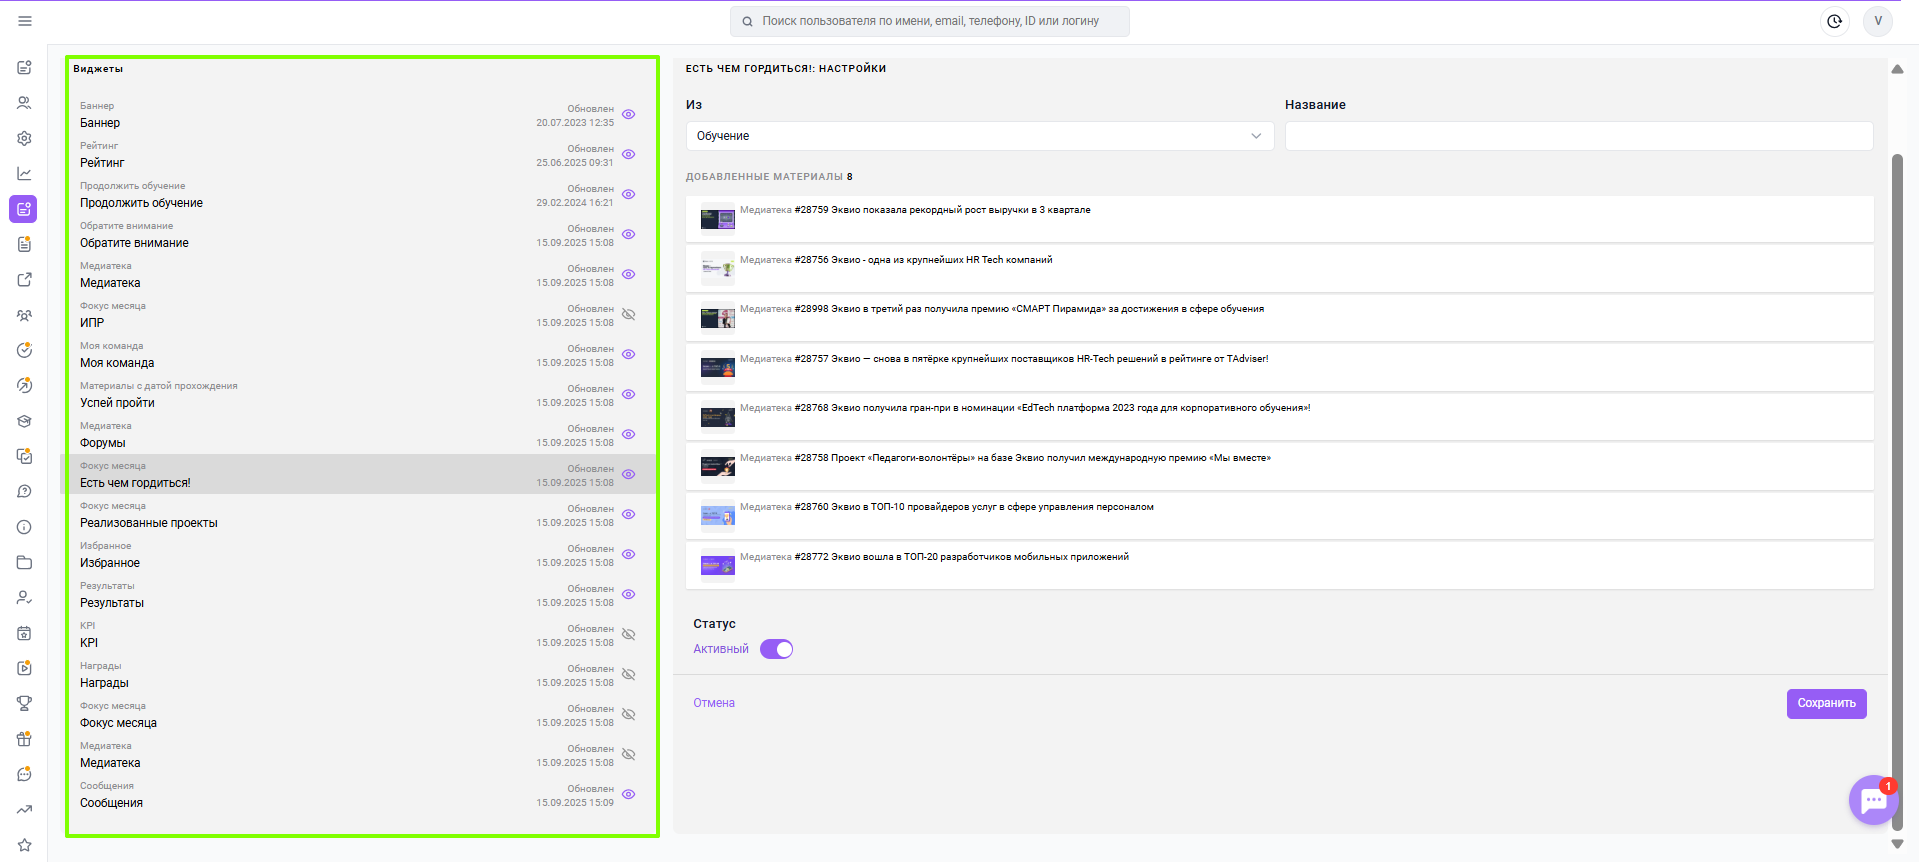The image size is (1919, 862).
Task: Toggle the Активный status switch
Action: 776,649
